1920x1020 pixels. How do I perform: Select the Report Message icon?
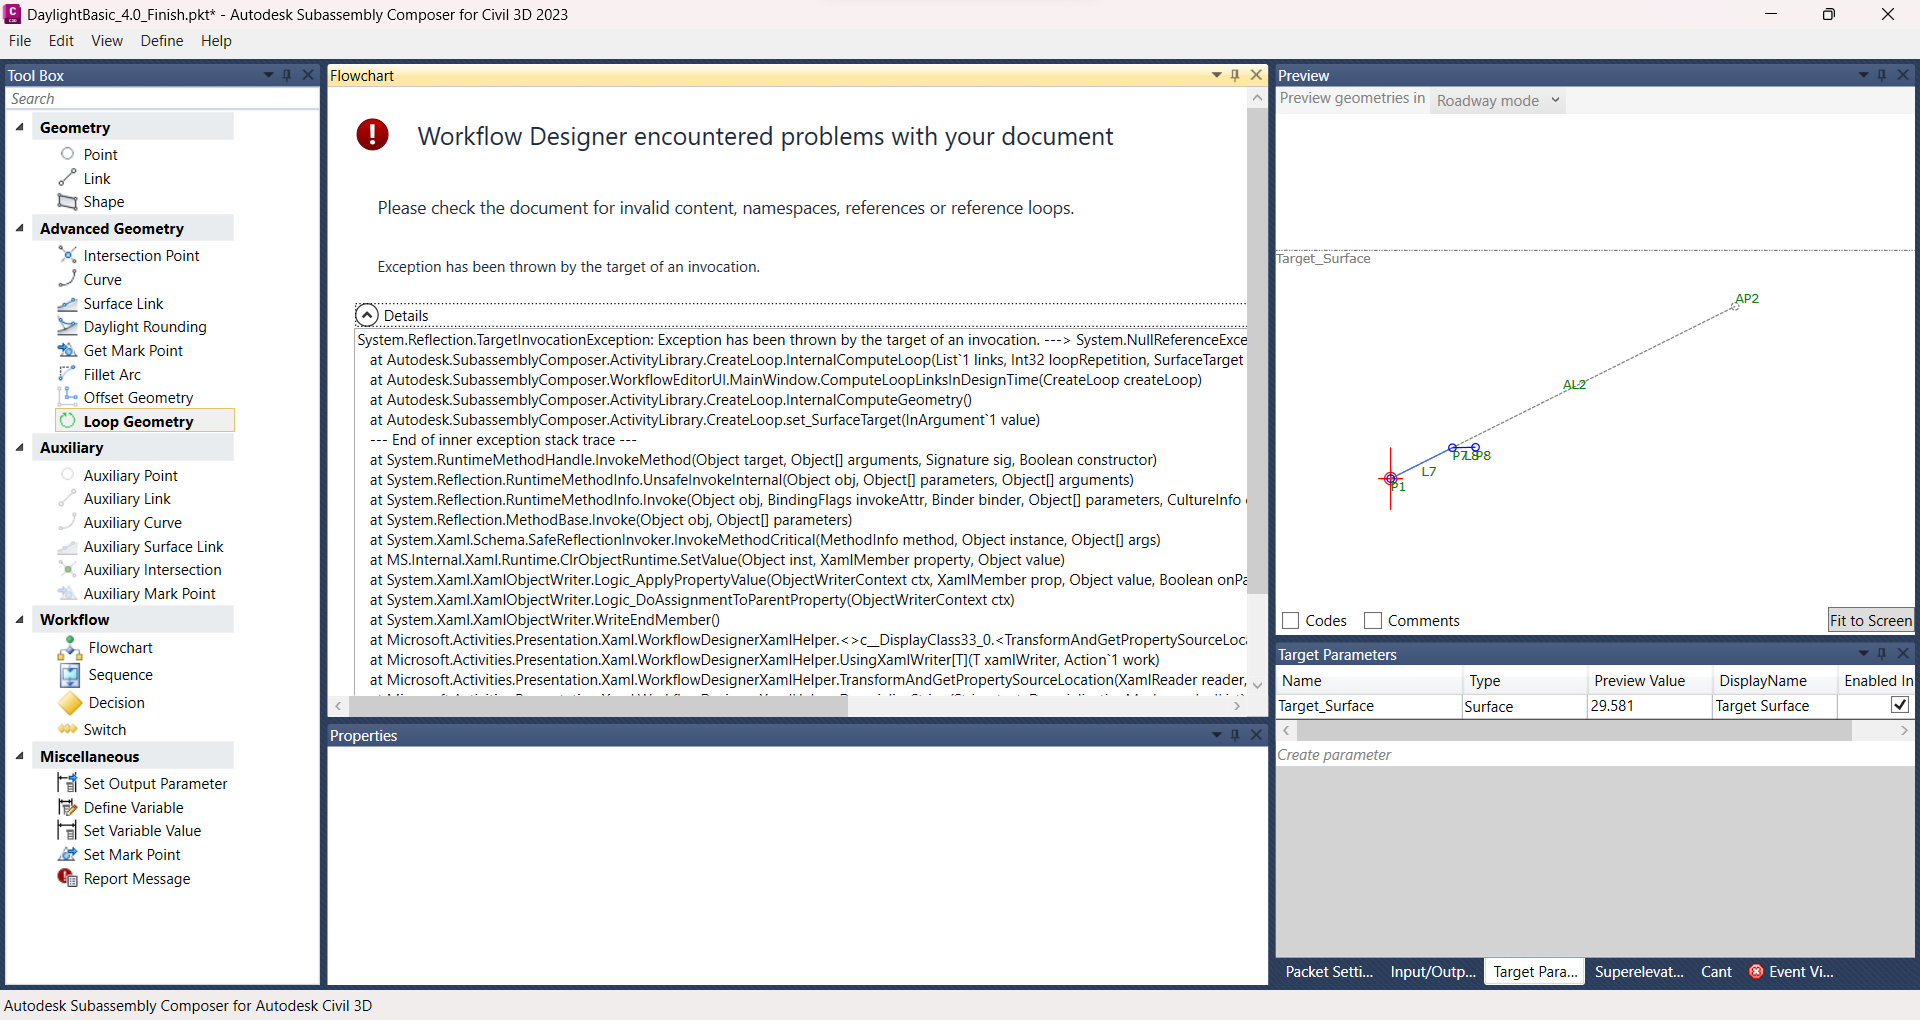pos(67,878)
